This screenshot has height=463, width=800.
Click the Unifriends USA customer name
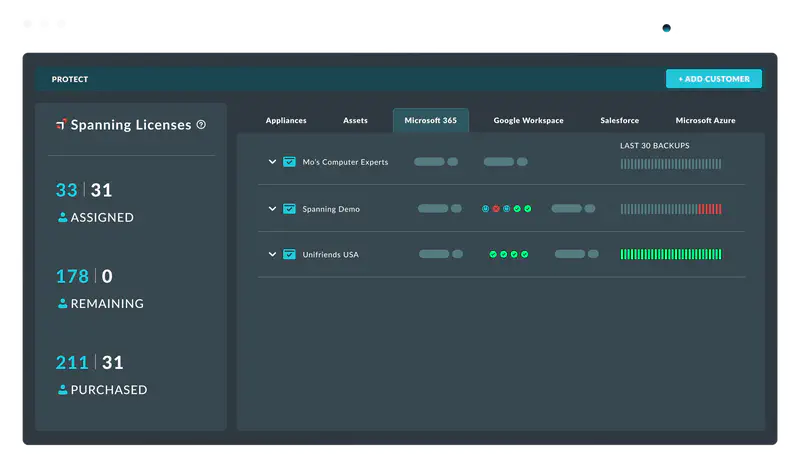pyautogui.click(x=330, y=254)
